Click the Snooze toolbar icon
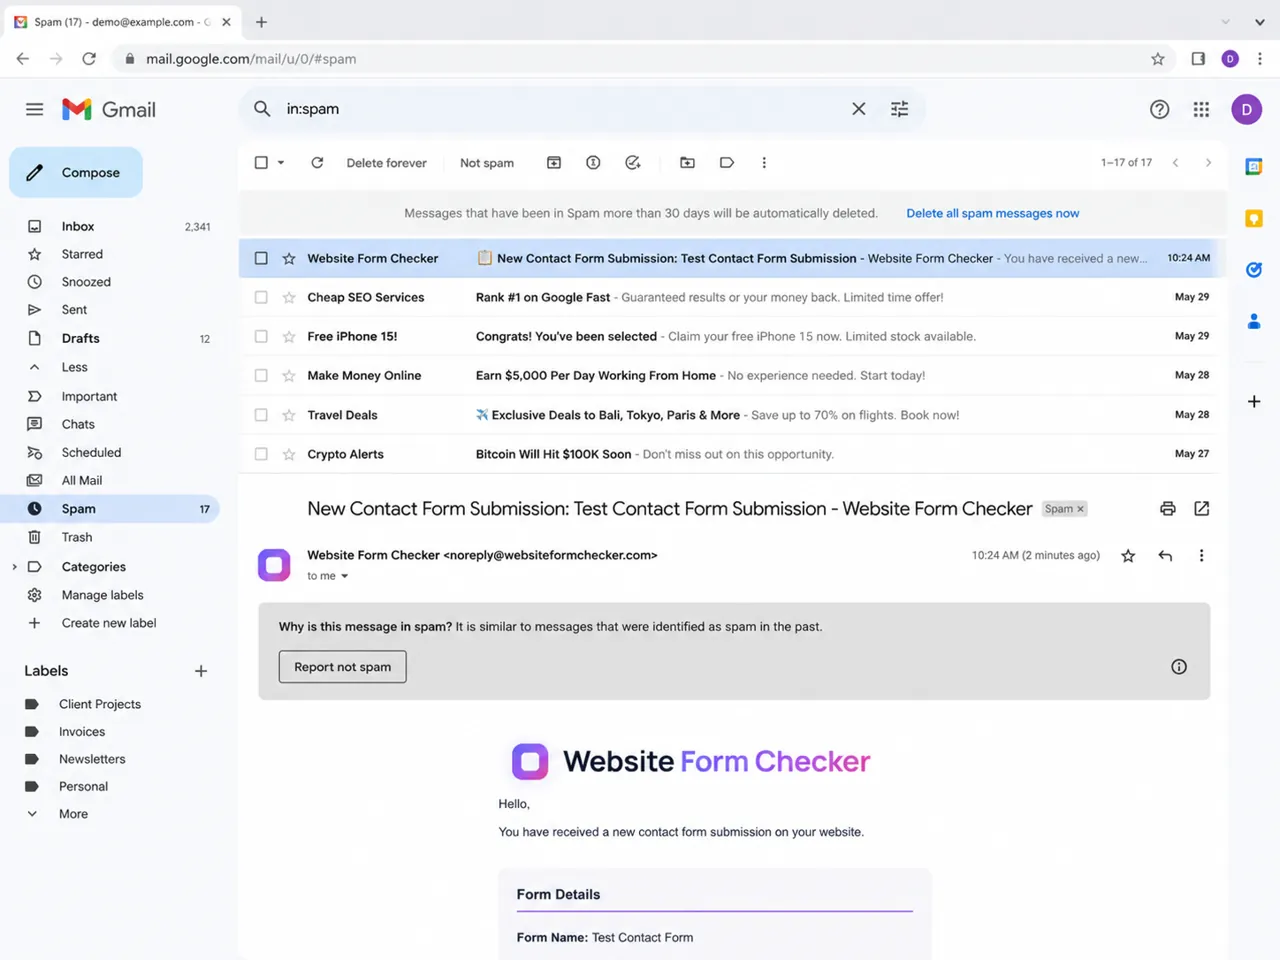The width and height of the screenshot is (1280, 960). [x=593, y=162]
